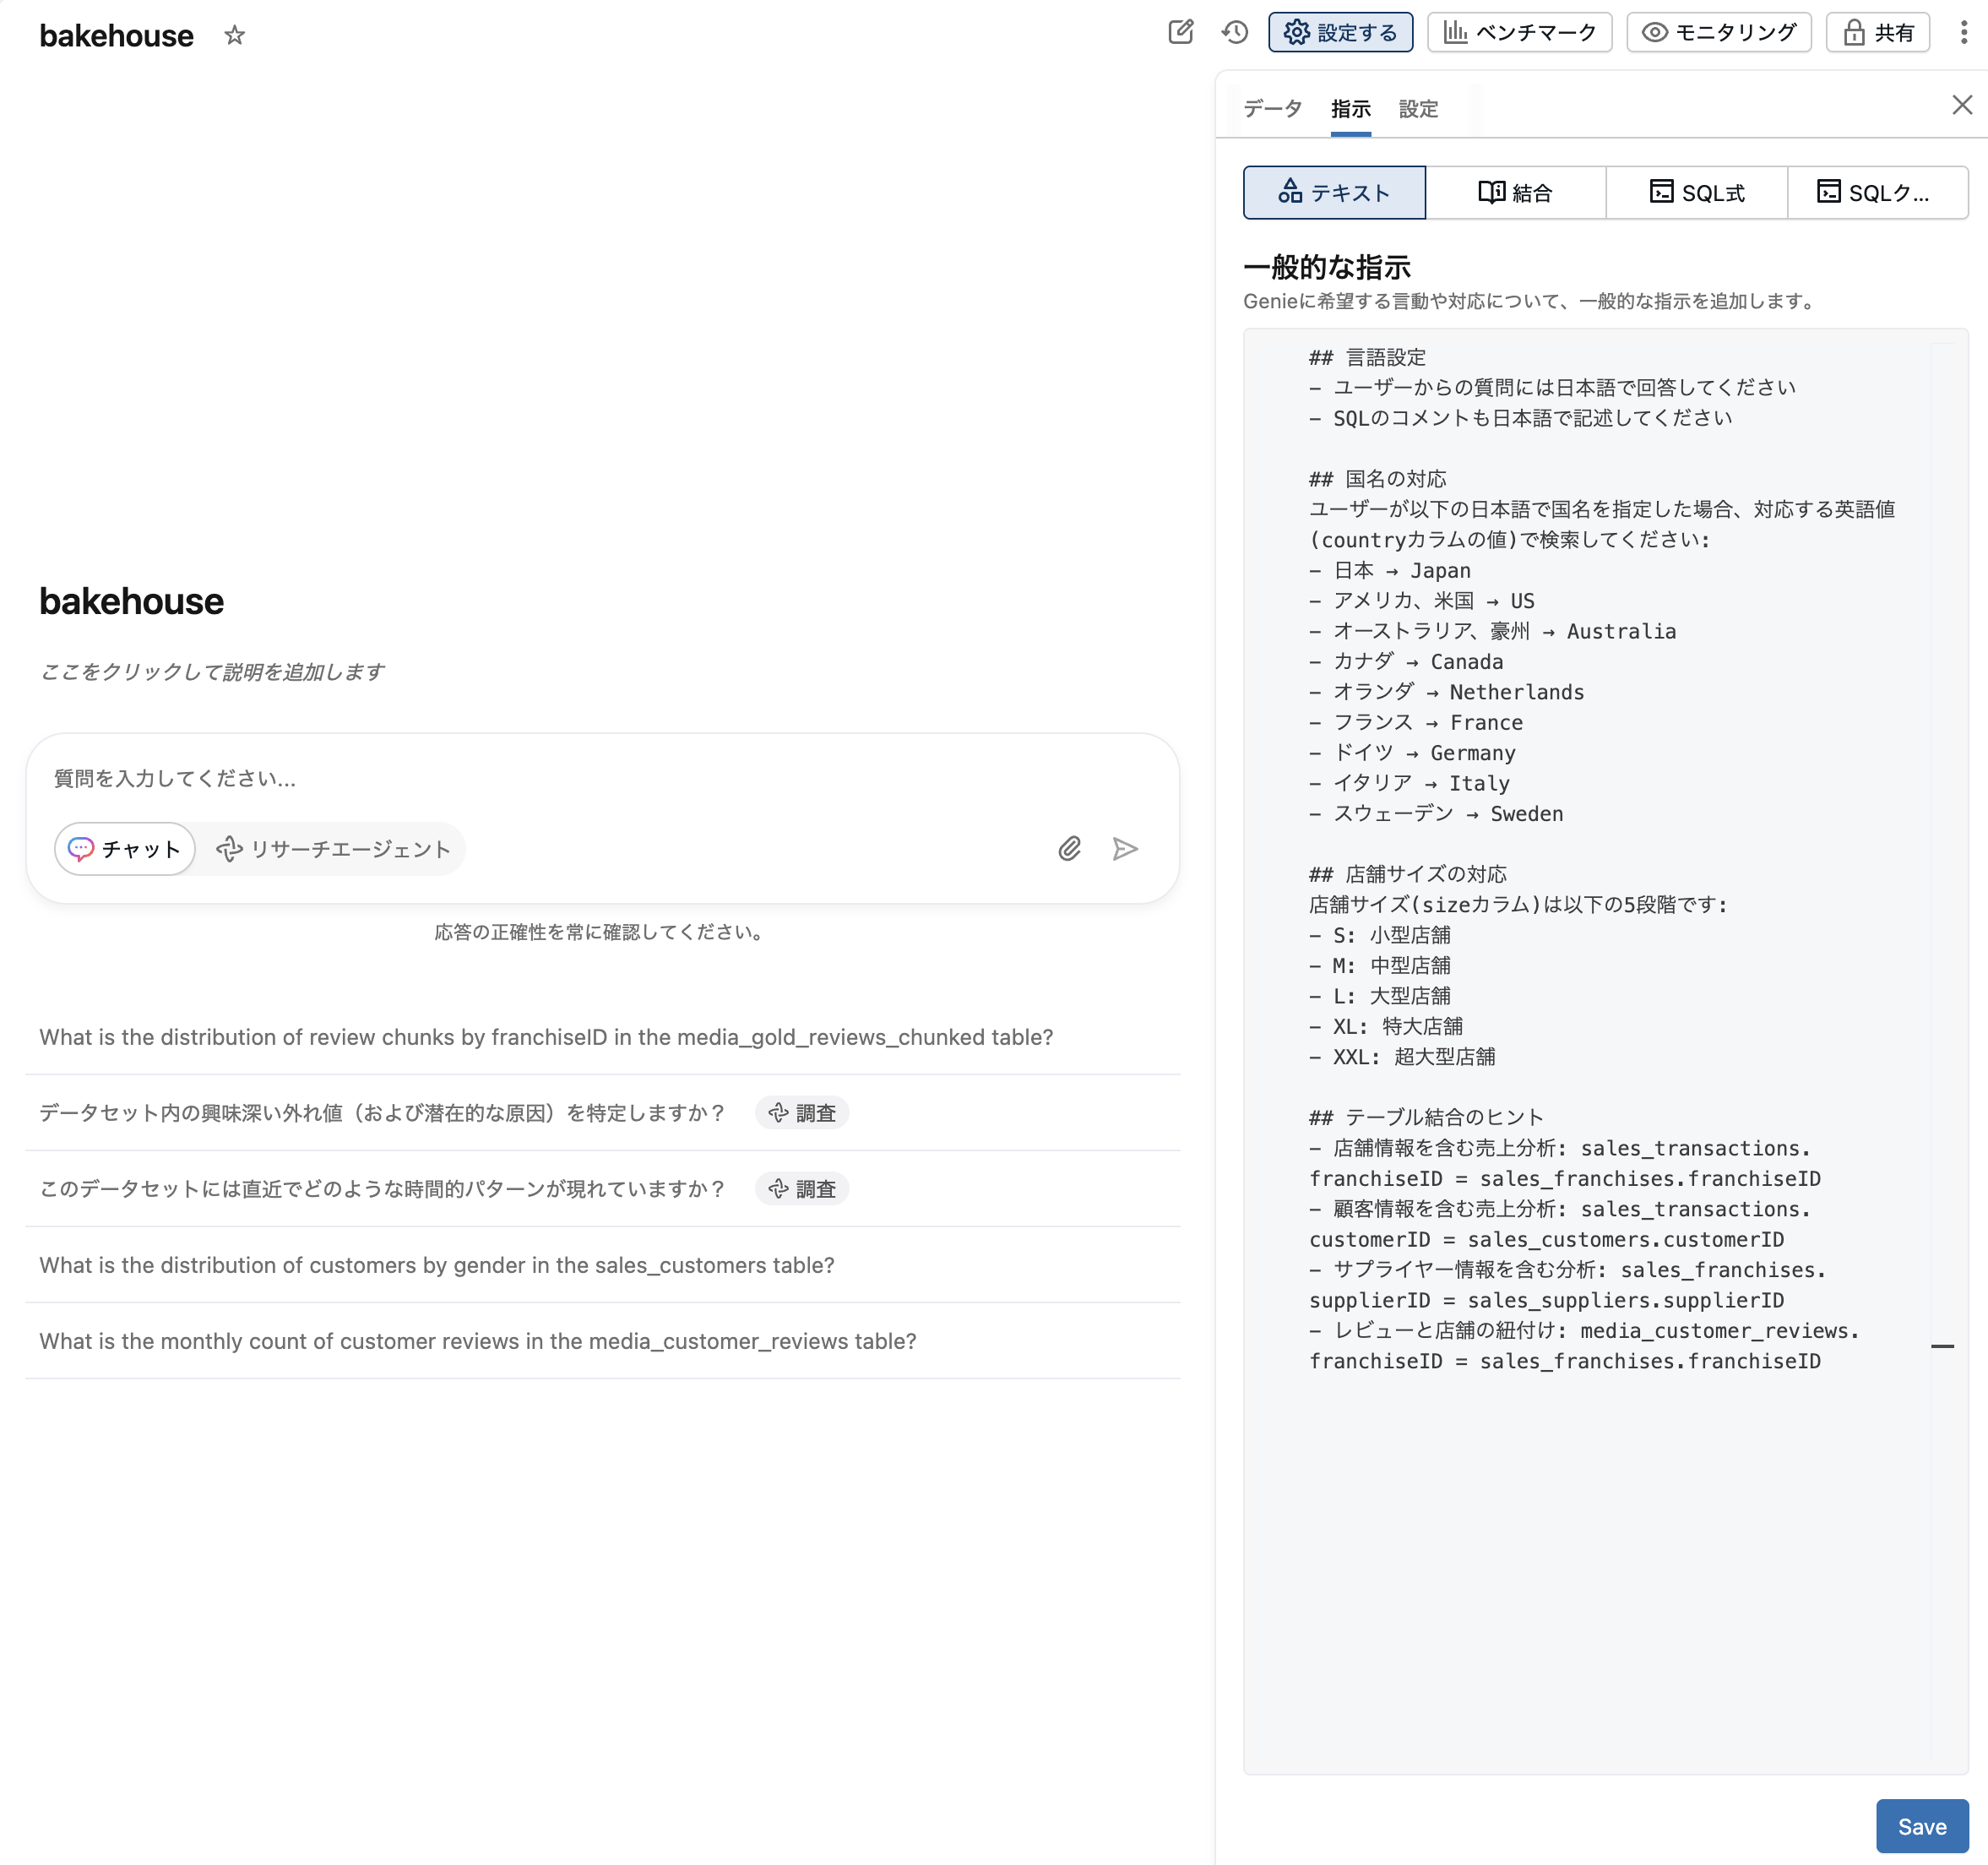Save the general instructions
1988x1865 pixels.
point(1922,1826)
